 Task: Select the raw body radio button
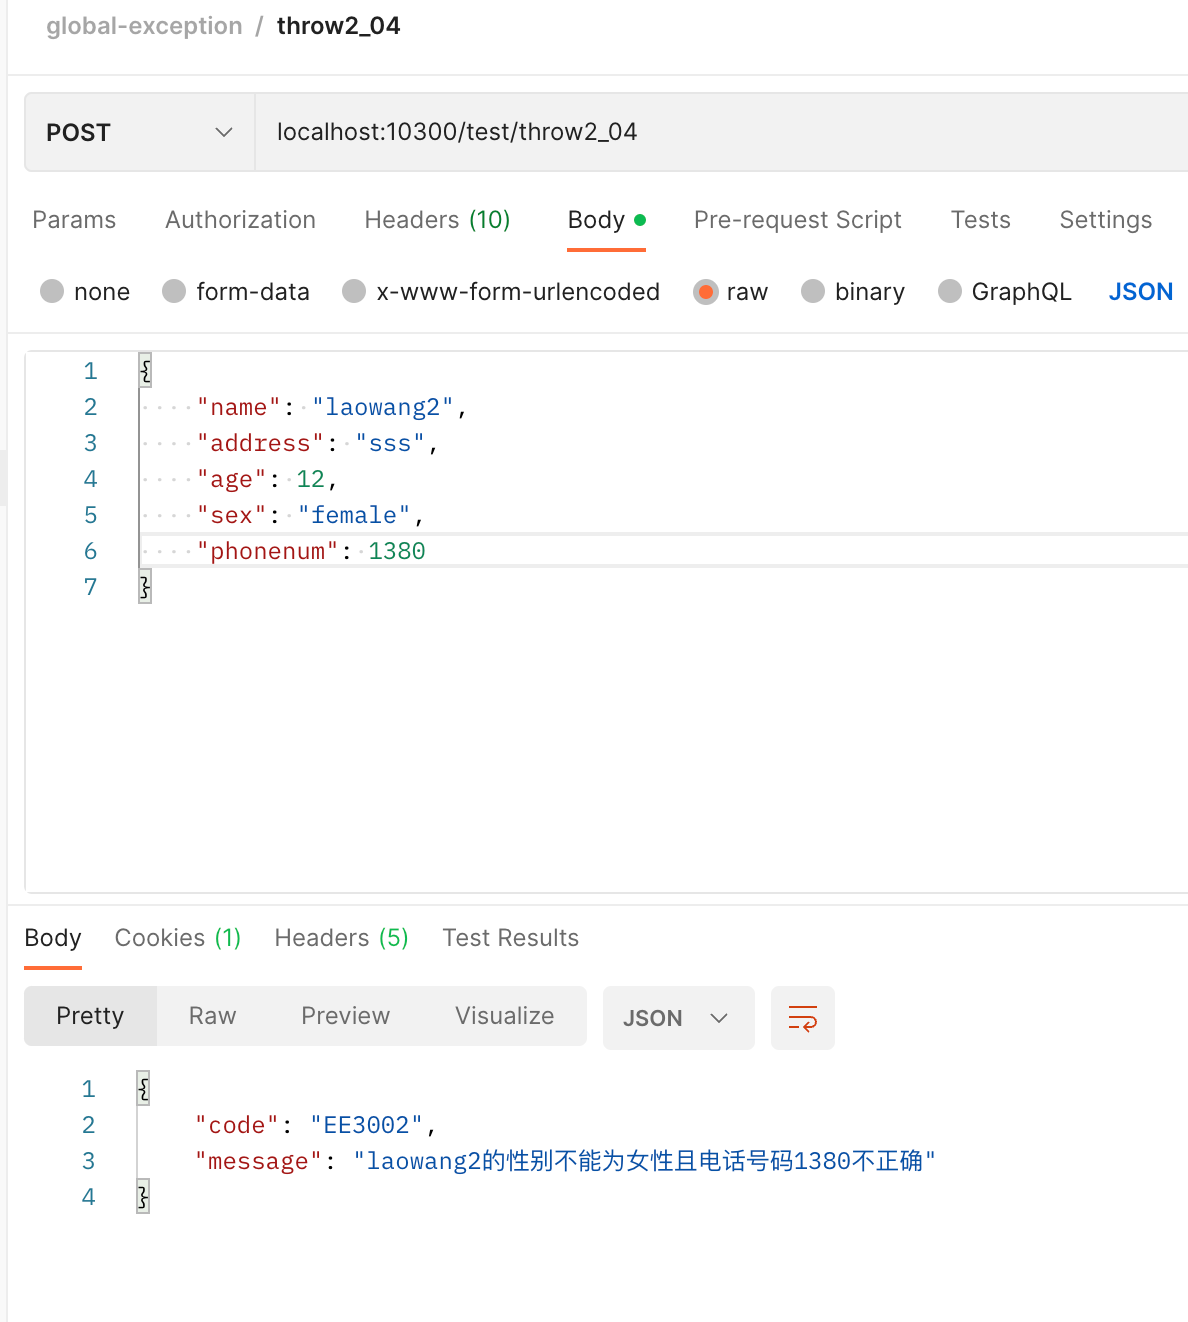tap(706, 292)
